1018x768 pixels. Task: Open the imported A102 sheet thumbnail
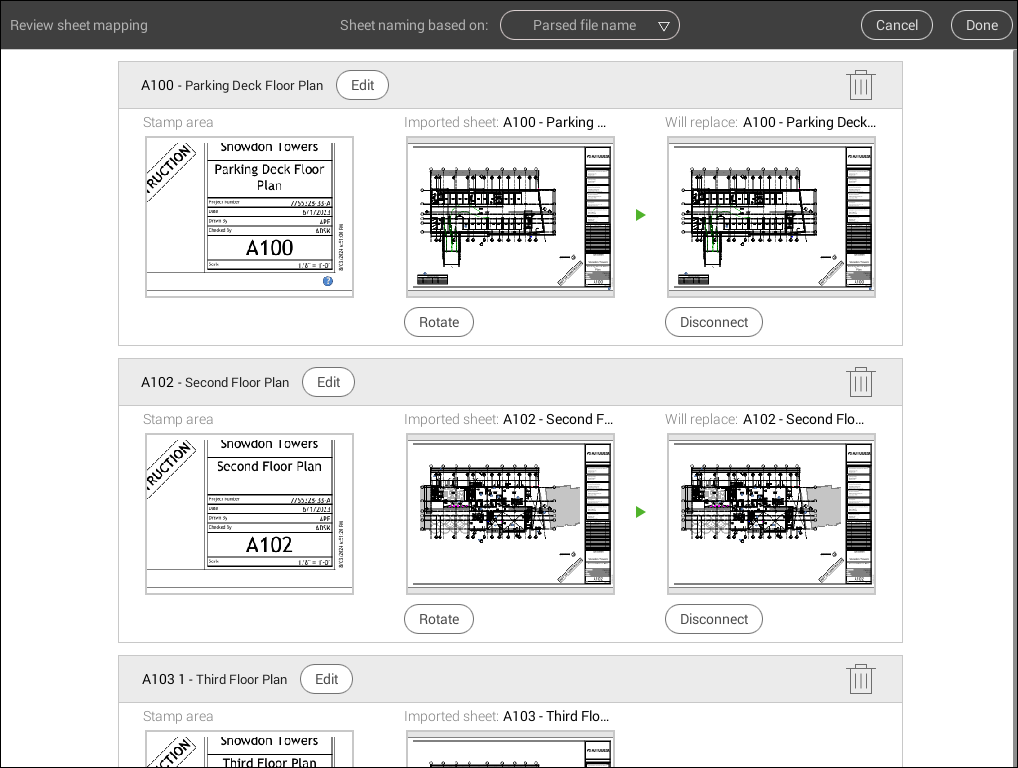tap(510, 514)
